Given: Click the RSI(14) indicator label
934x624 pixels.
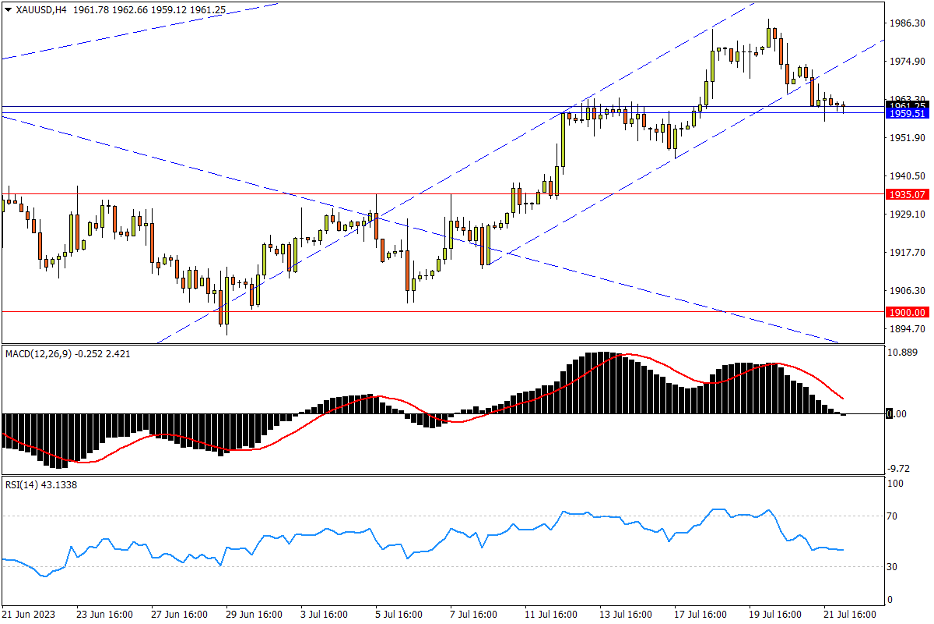Looking at the screenshot, I should [x=25, y=485].
